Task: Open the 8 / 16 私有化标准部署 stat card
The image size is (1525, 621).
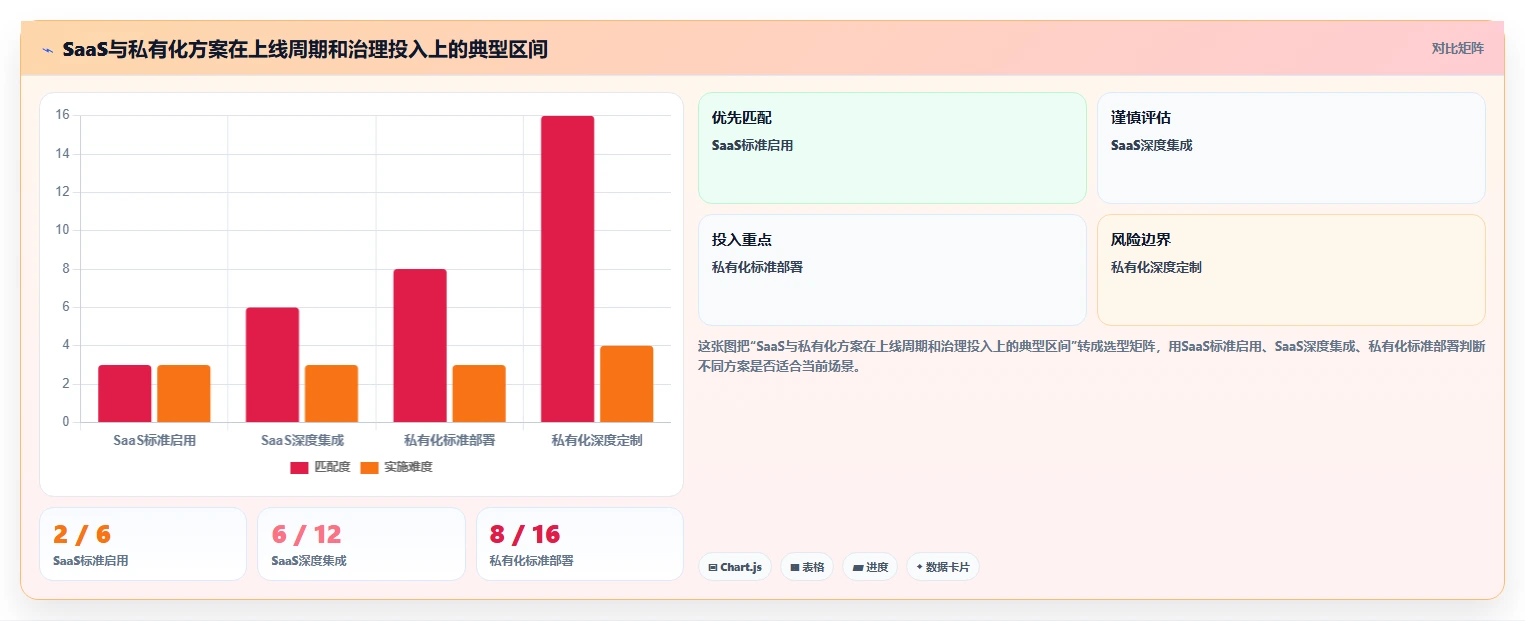Action: point(580,544)
